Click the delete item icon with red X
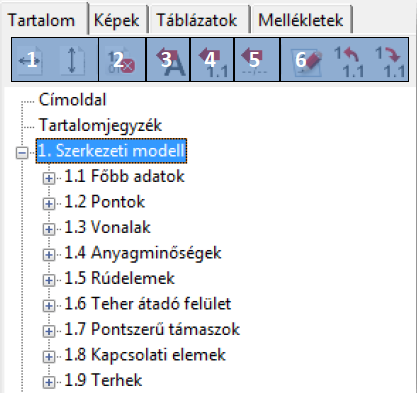The width and height of the screenshot is (417, 393). pos(122,60)
